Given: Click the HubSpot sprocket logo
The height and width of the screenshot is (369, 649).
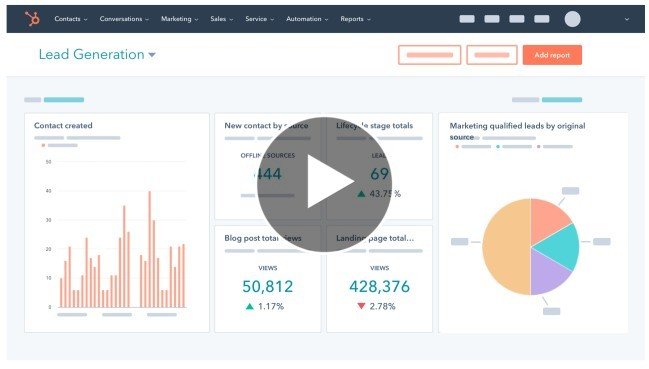Looking at the screenshot, I should pos(32,19).
